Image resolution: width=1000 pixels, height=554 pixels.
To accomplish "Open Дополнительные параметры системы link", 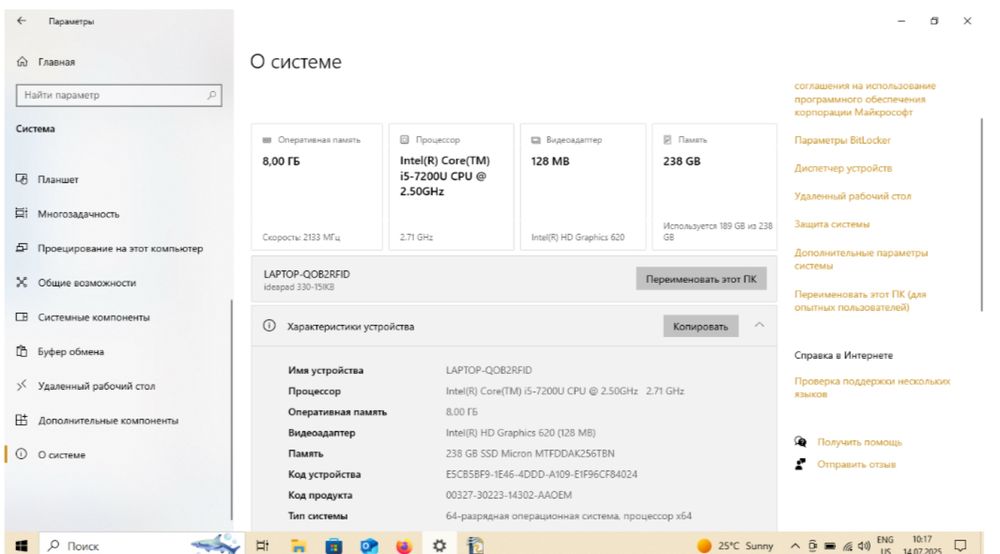I will tap(861, 259).
